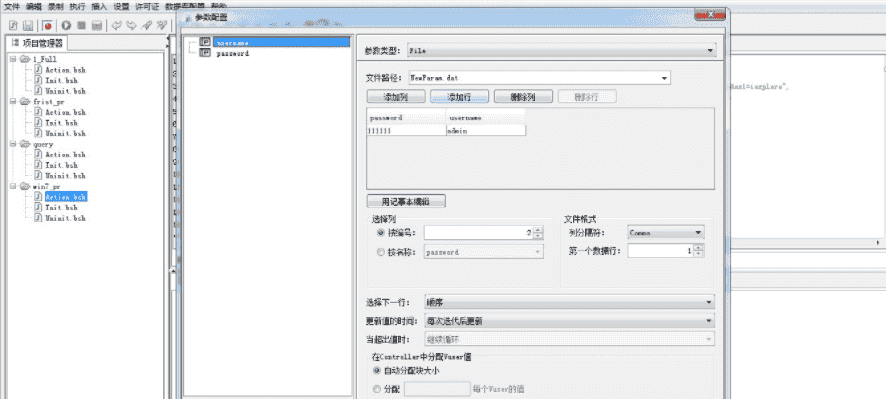Screen dimensions: 886x399
Task: Open the 设置 menu
Action: tap(121, 7)
